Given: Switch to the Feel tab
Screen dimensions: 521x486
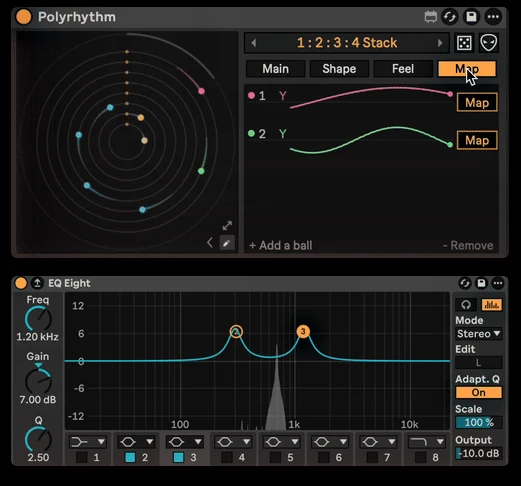Looking at the screenshot, I should [x=403, y=69].
